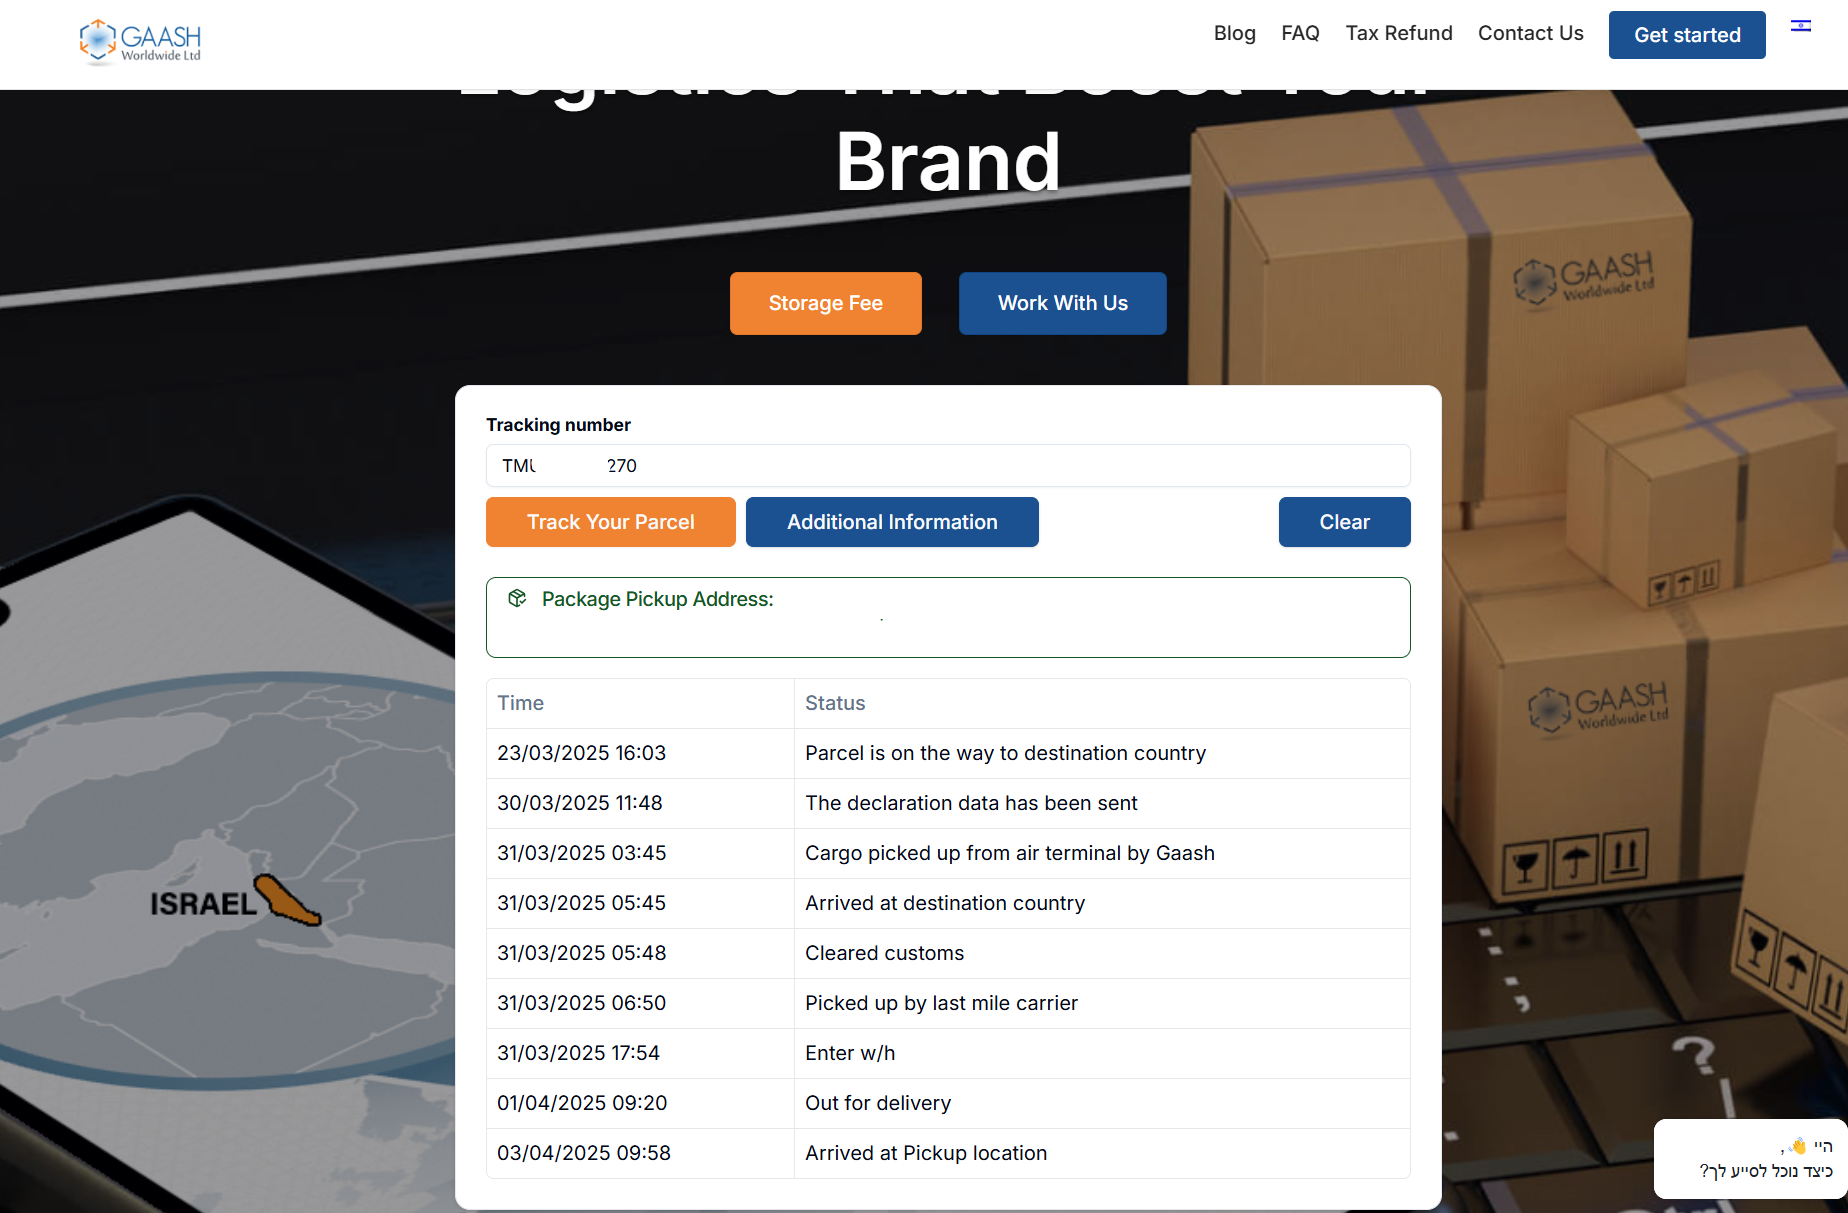
Task: Clear the tracking number
Action: [x=1345, y=522]
